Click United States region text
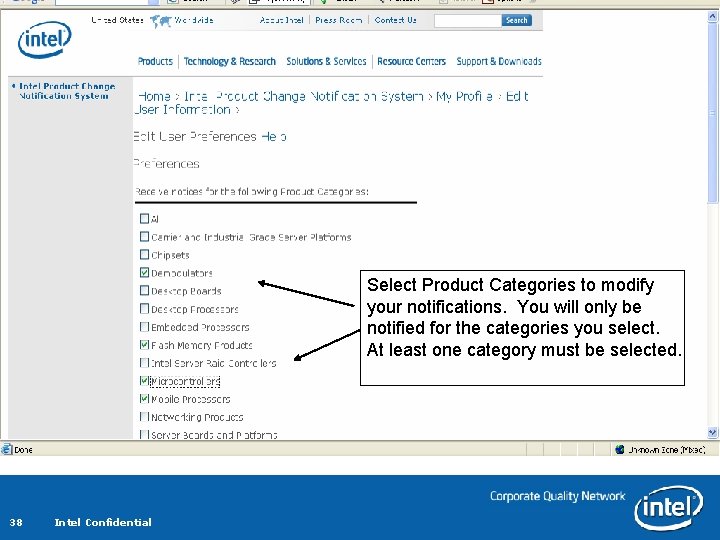Screen dimensions: 720x540 pyautogui.click(x=117, y=20)
